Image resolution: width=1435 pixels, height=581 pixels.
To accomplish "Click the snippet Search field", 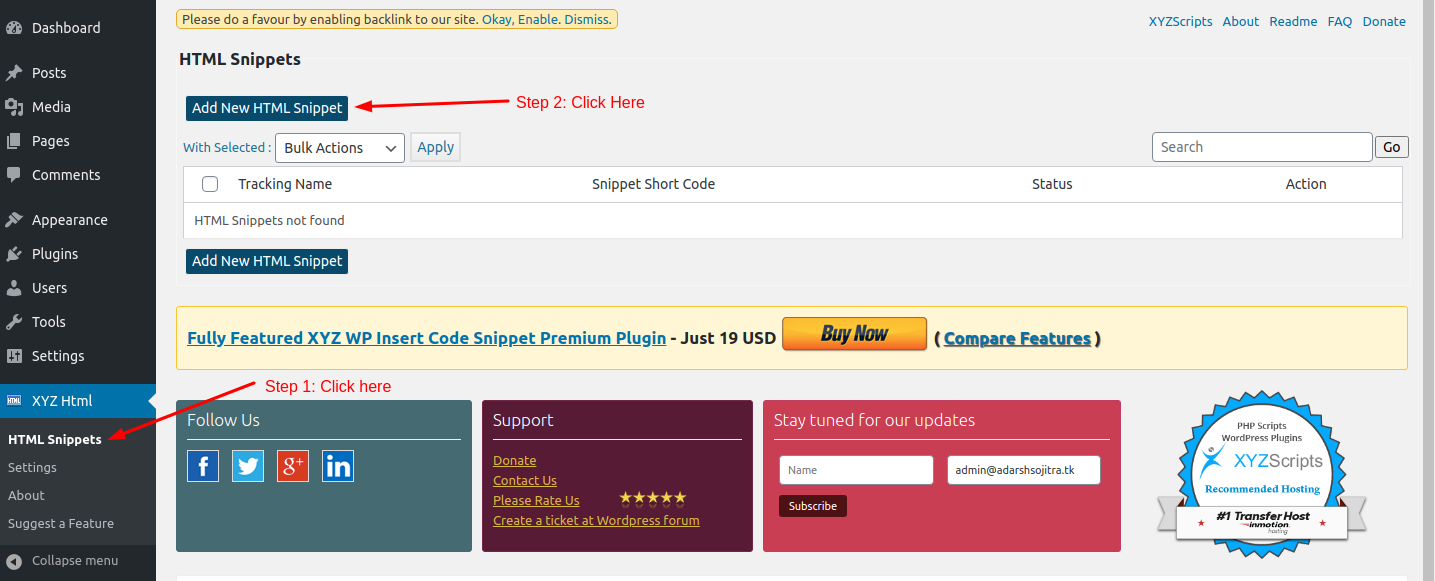I will (1262, 147).
